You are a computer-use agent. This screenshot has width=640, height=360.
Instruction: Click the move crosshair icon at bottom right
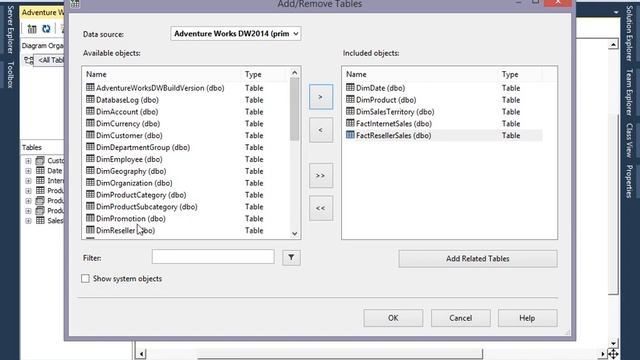[x=613, y=353]
